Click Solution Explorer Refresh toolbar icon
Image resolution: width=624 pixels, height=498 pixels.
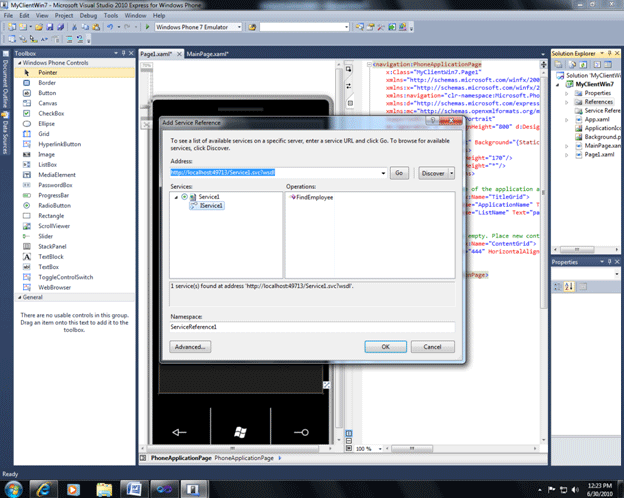pos(583,64)
